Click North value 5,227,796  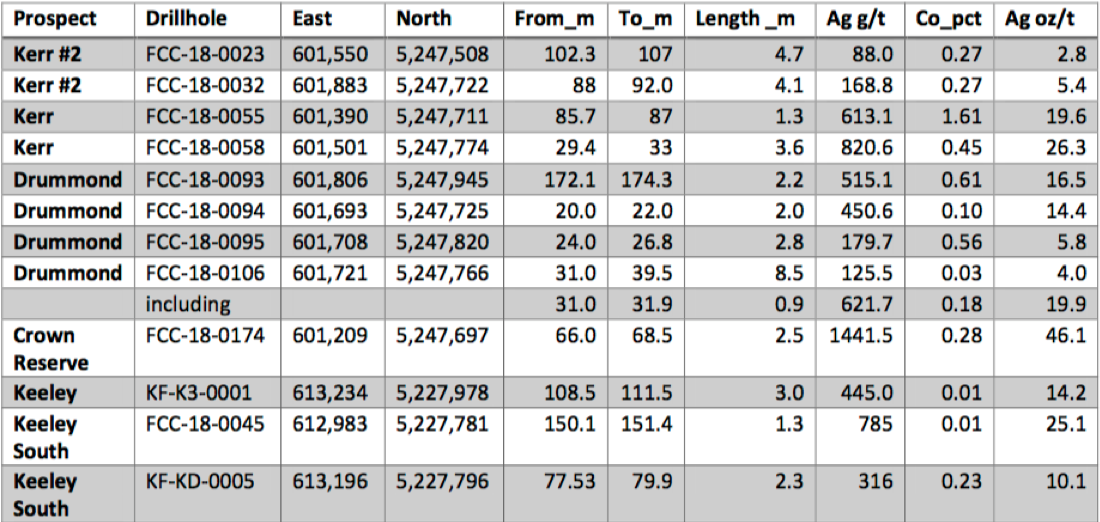point(442,483)
